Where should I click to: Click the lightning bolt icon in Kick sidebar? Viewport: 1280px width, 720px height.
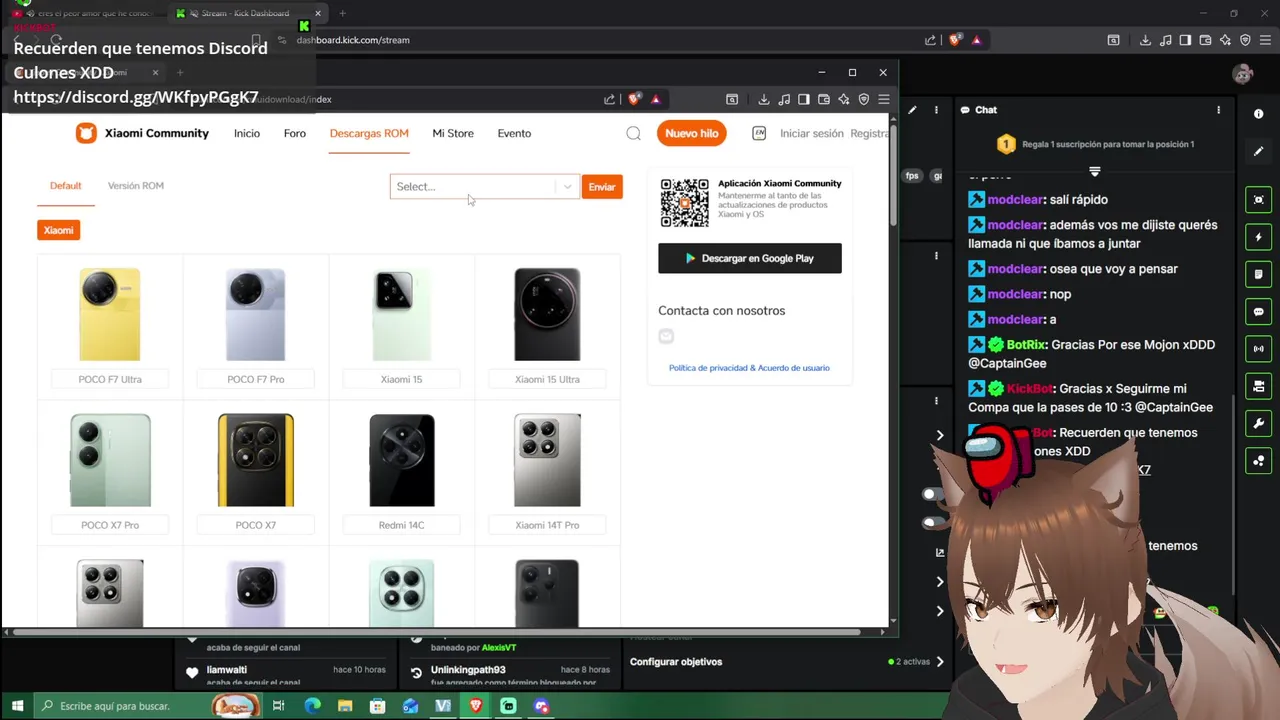point(1258,237)
